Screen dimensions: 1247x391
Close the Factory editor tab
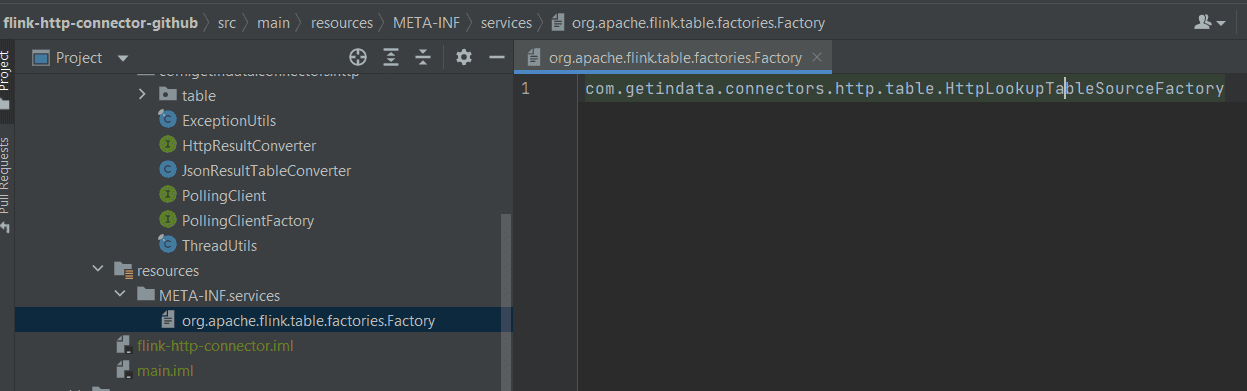coord(817,58)
